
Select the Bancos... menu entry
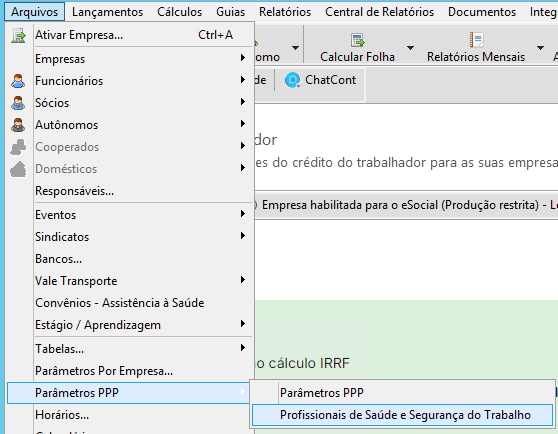130,259
